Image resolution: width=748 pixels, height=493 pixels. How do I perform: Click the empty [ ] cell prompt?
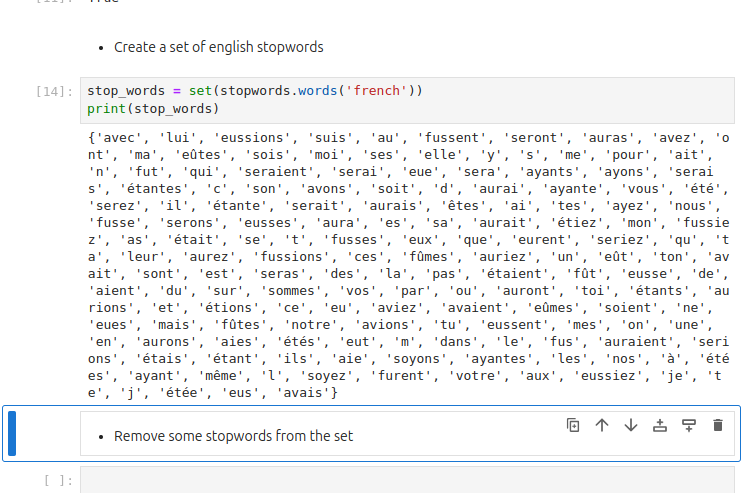(x=58, y=481)
